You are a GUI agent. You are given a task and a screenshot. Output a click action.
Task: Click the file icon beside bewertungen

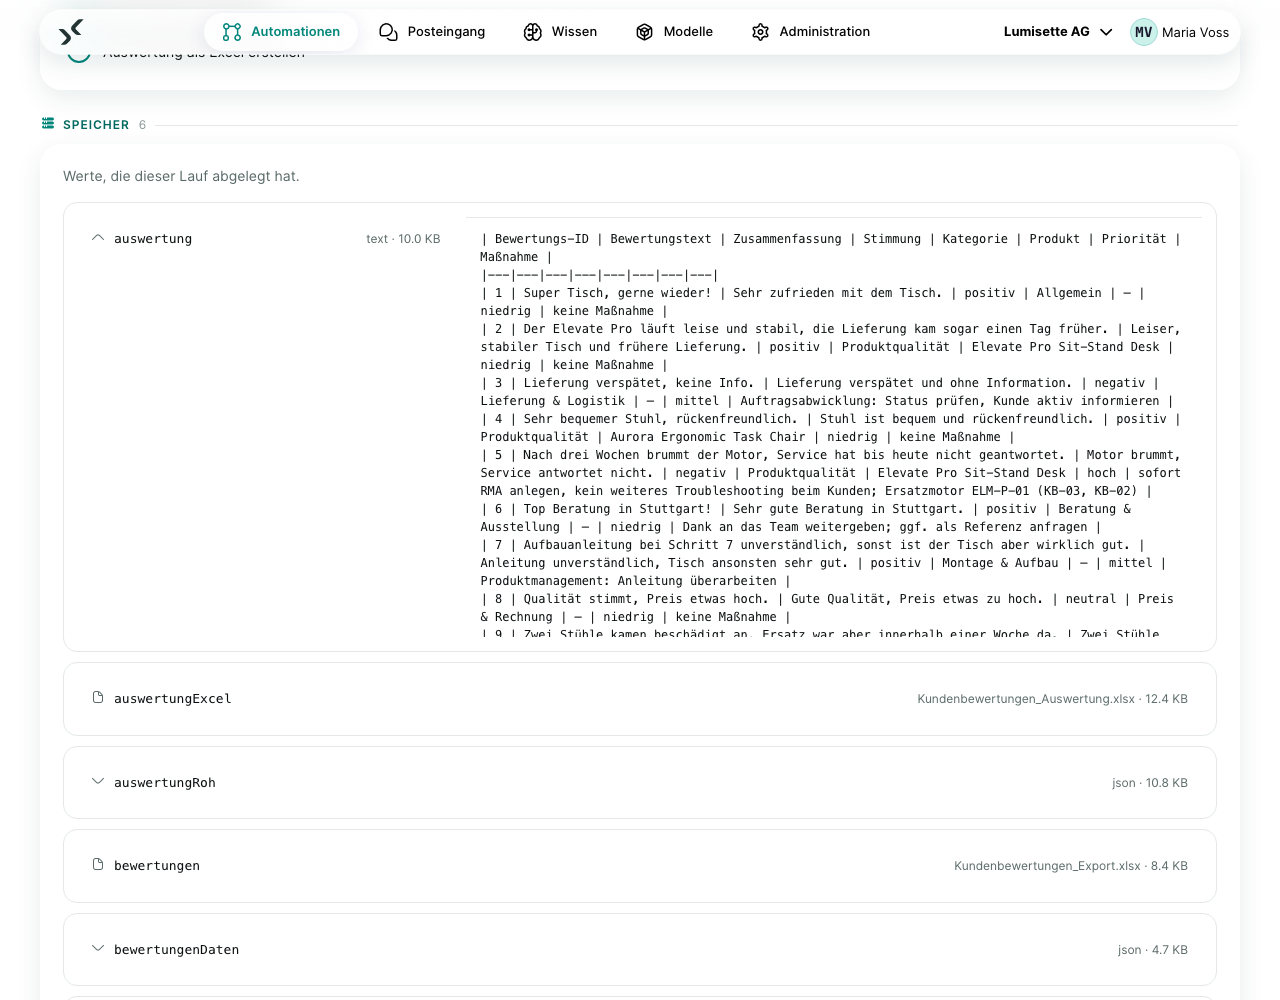pos(98,865)
